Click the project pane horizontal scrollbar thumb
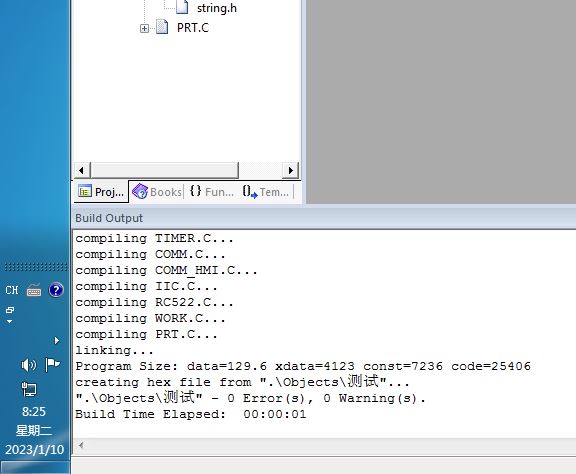576x474 pixels. pyautogui.click(x=165, y=170)
